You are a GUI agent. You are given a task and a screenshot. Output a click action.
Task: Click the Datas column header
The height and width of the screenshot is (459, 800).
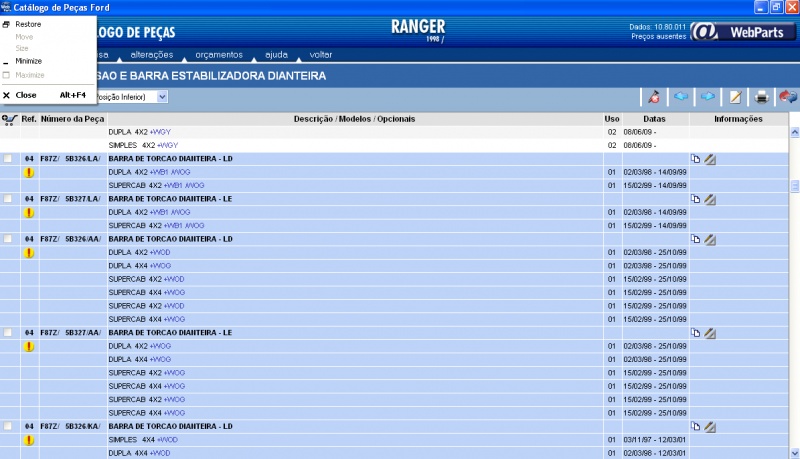click(x=654, y=119)
